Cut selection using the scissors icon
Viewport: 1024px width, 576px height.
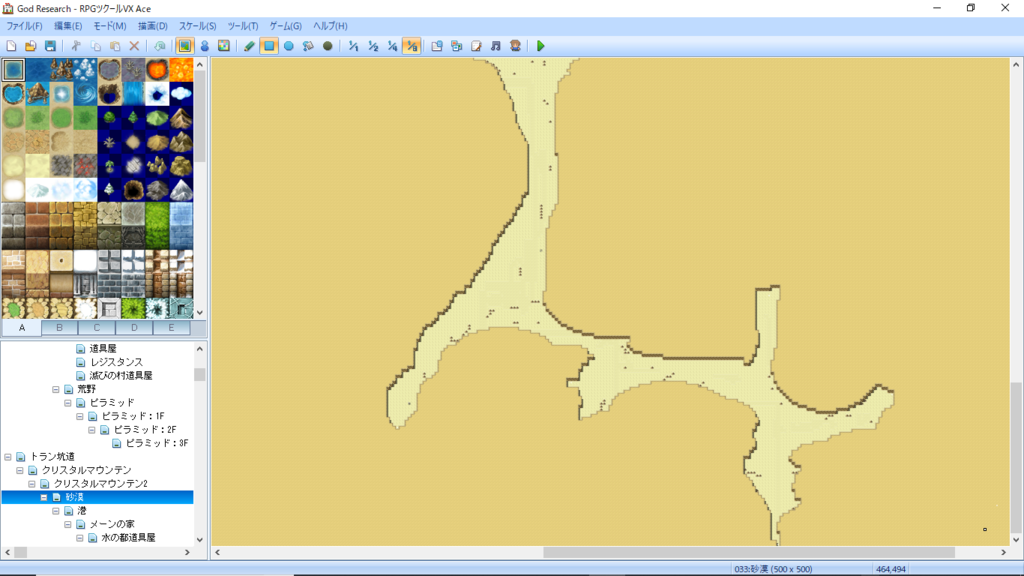coord(76,46)
